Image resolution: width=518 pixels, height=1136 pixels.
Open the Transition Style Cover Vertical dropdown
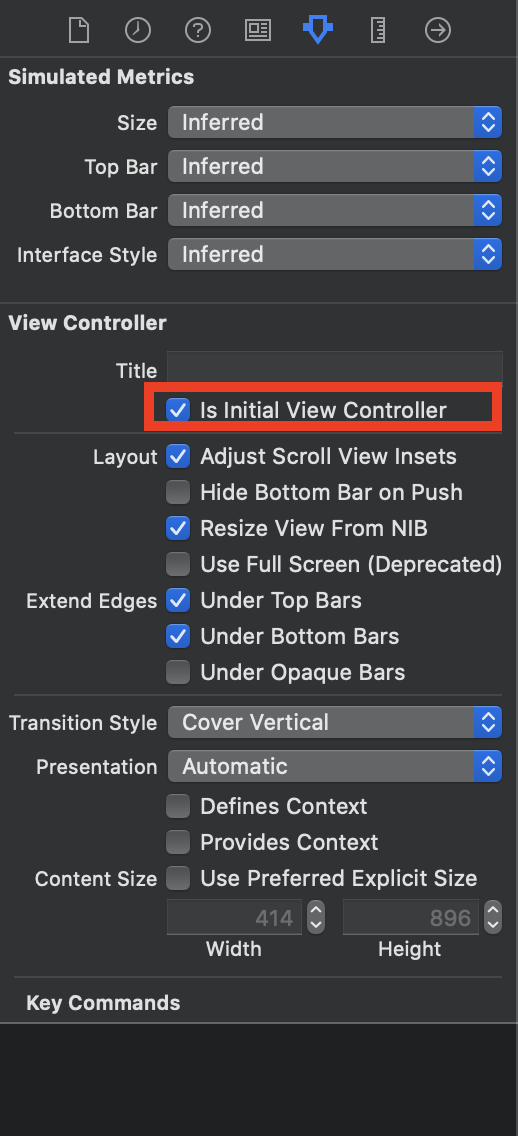(335, 722)
